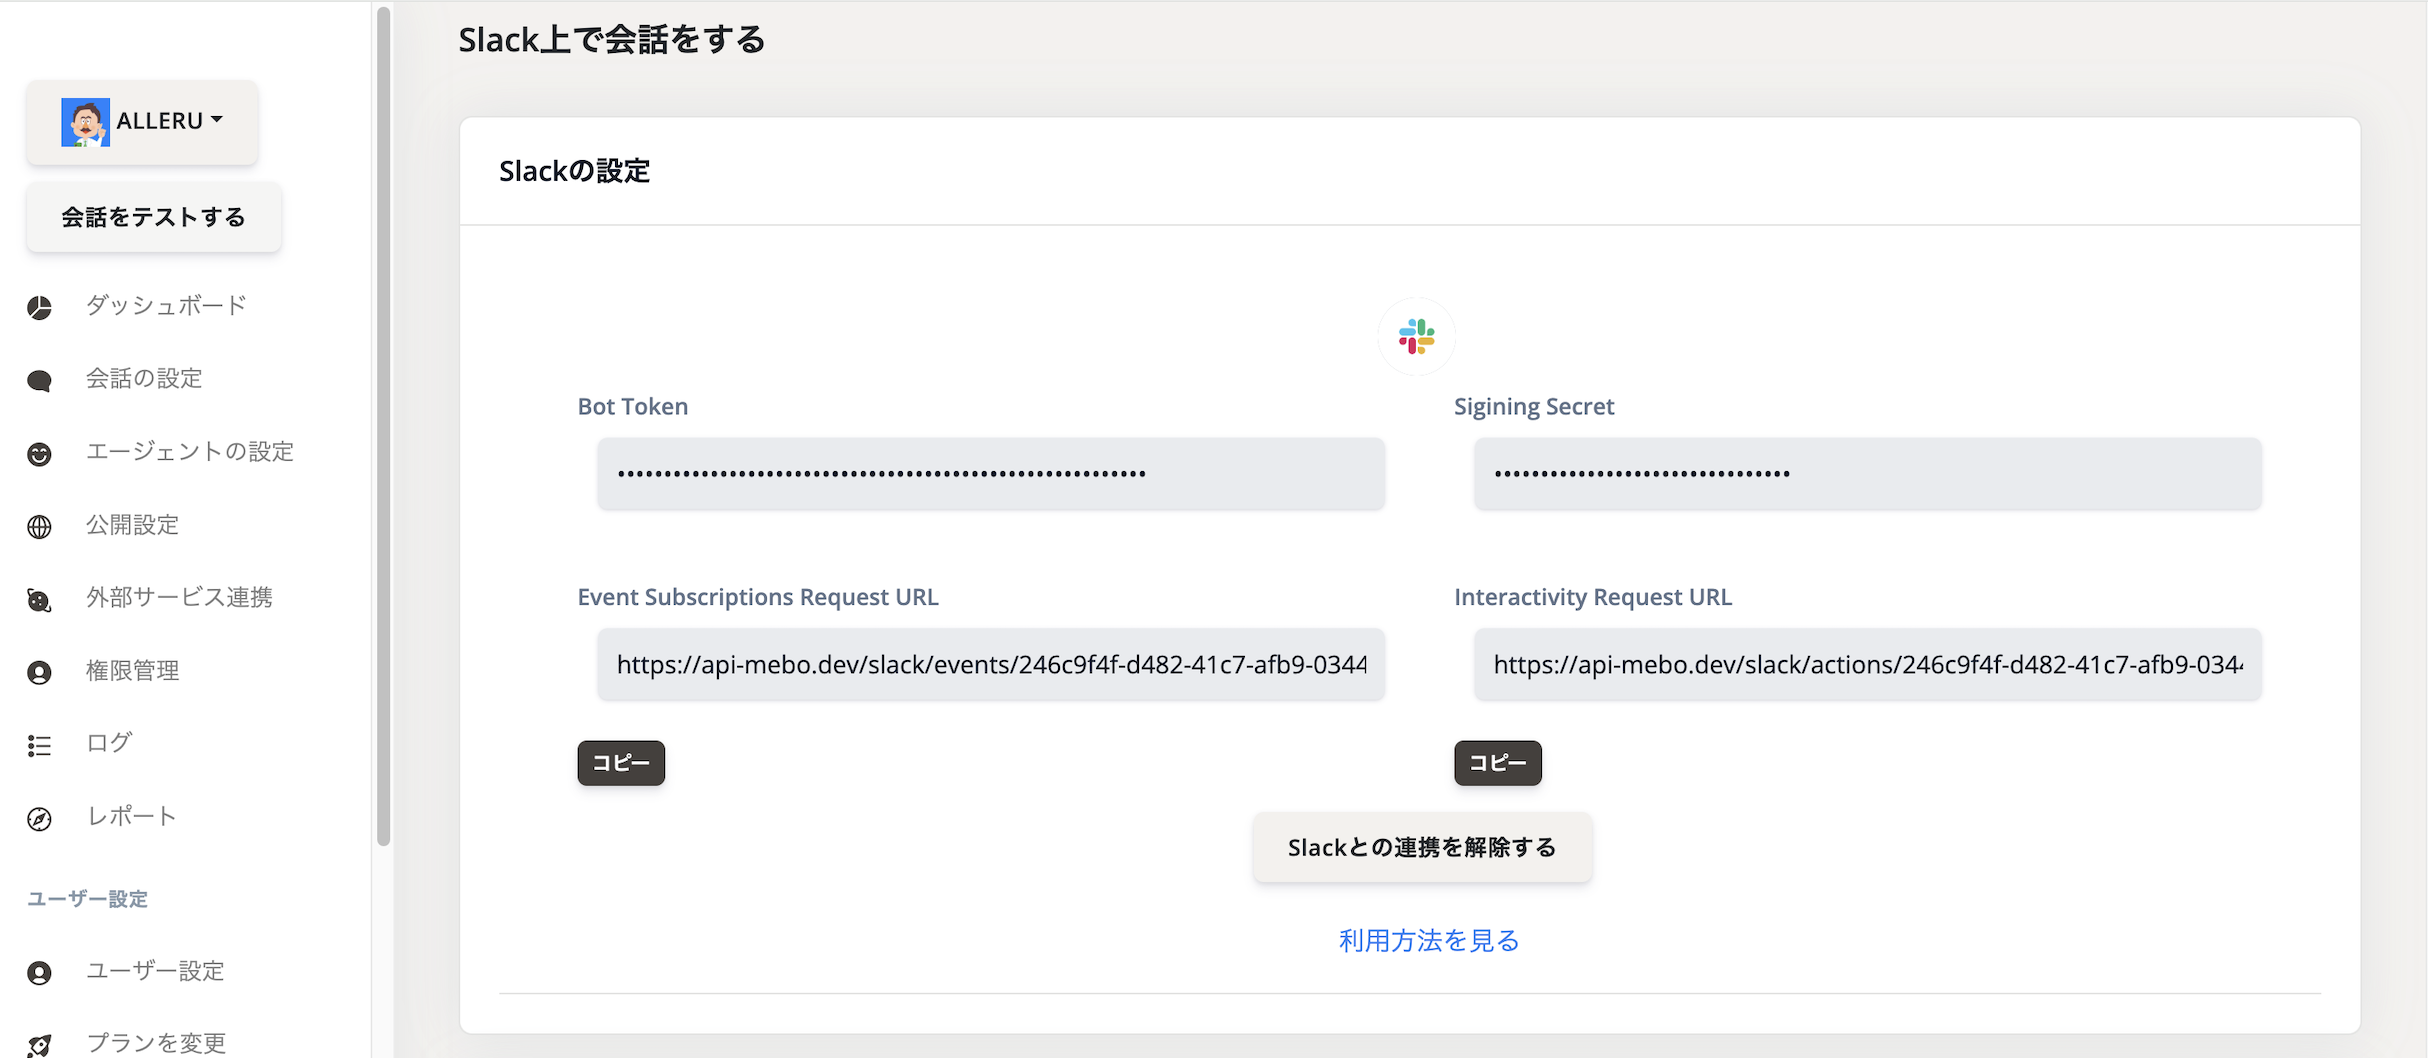Viewport: 2428px width, 1058px height.
Task: Open ユーザー設定 in the sidebar
Action: click(155, 971)
